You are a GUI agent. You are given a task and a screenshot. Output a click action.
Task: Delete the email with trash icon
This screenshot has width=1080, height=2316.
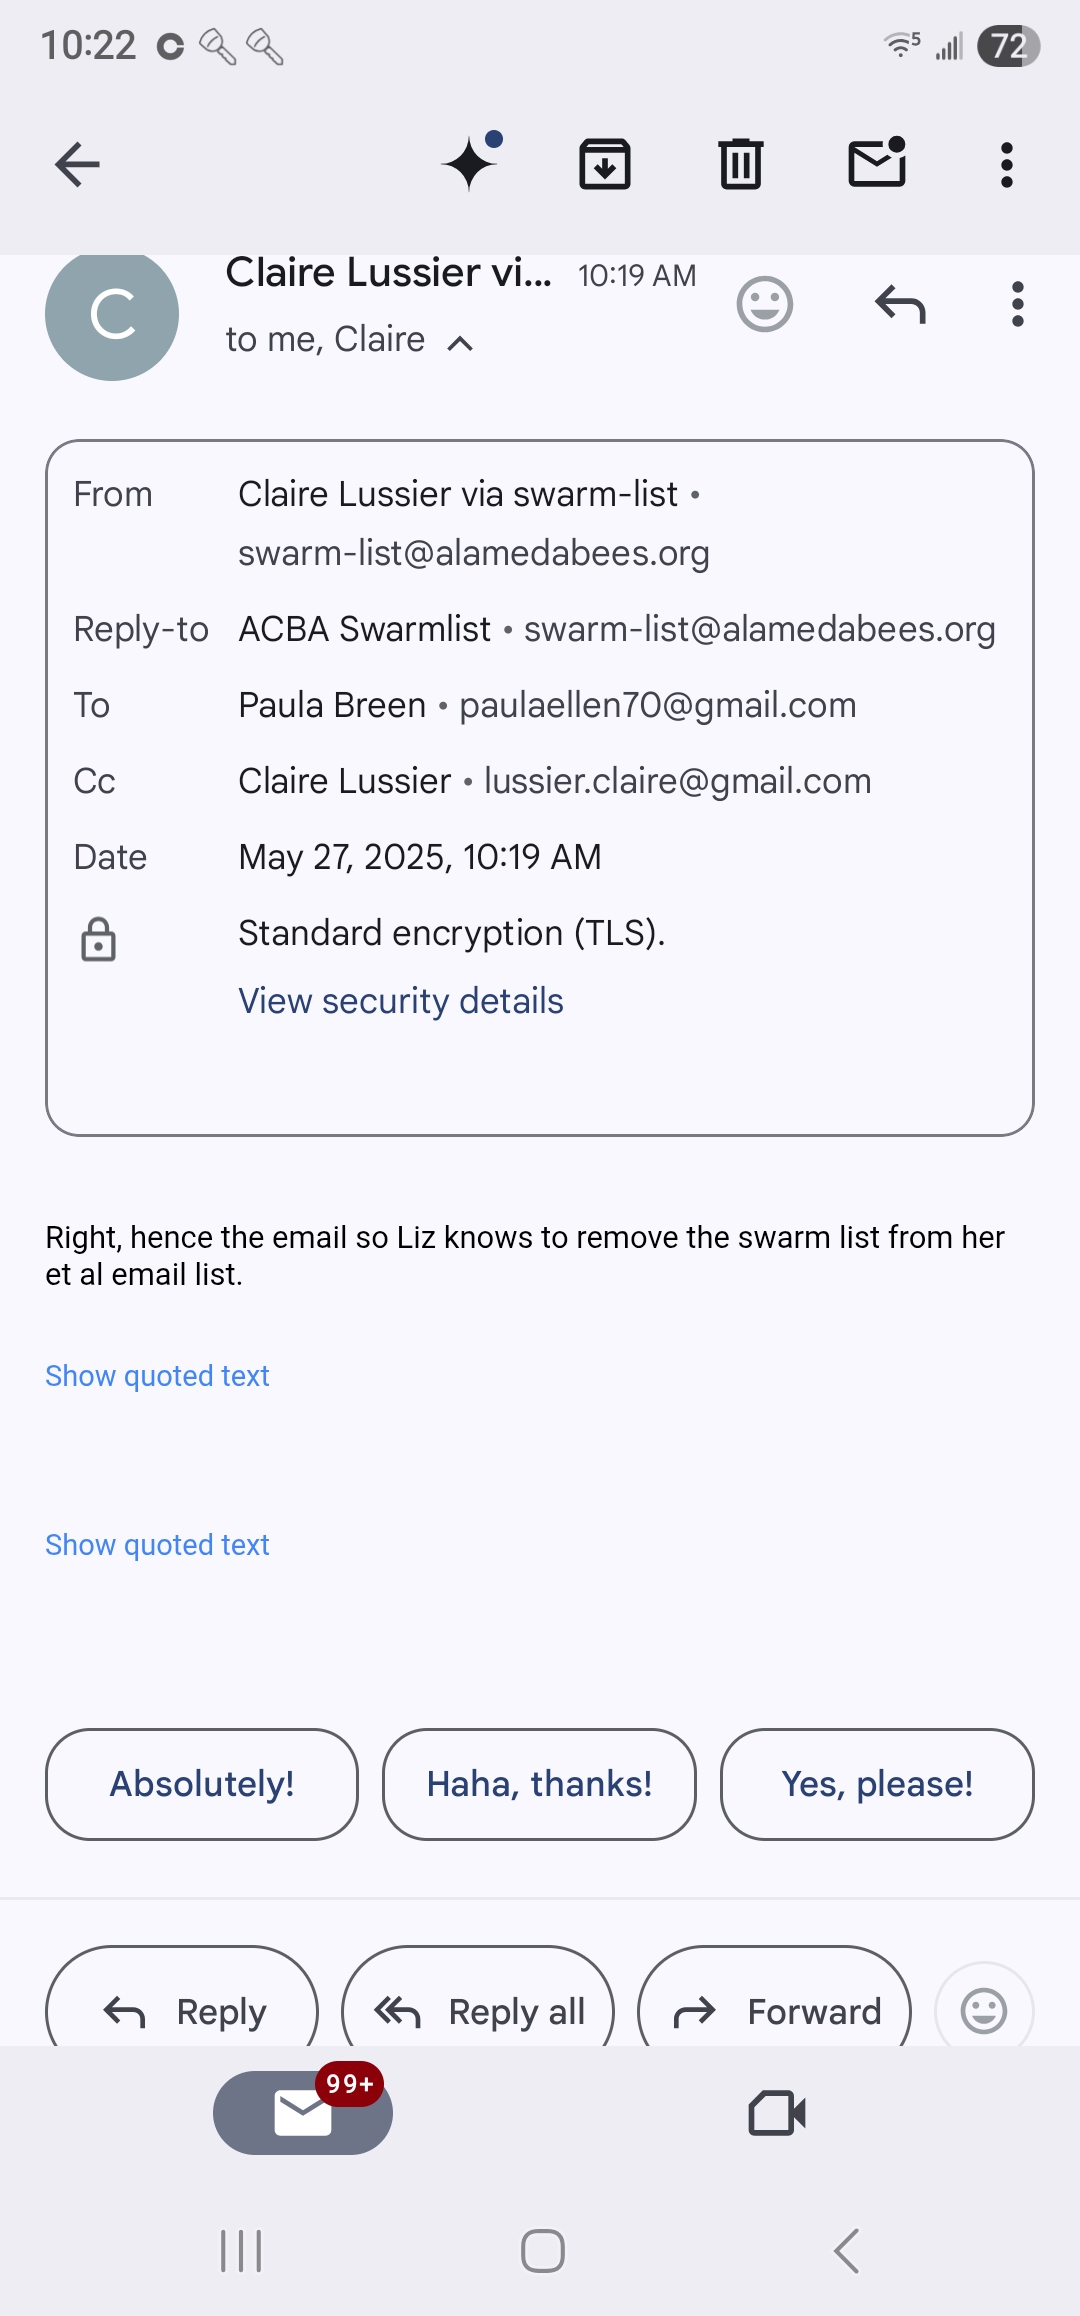coord(741,165)
